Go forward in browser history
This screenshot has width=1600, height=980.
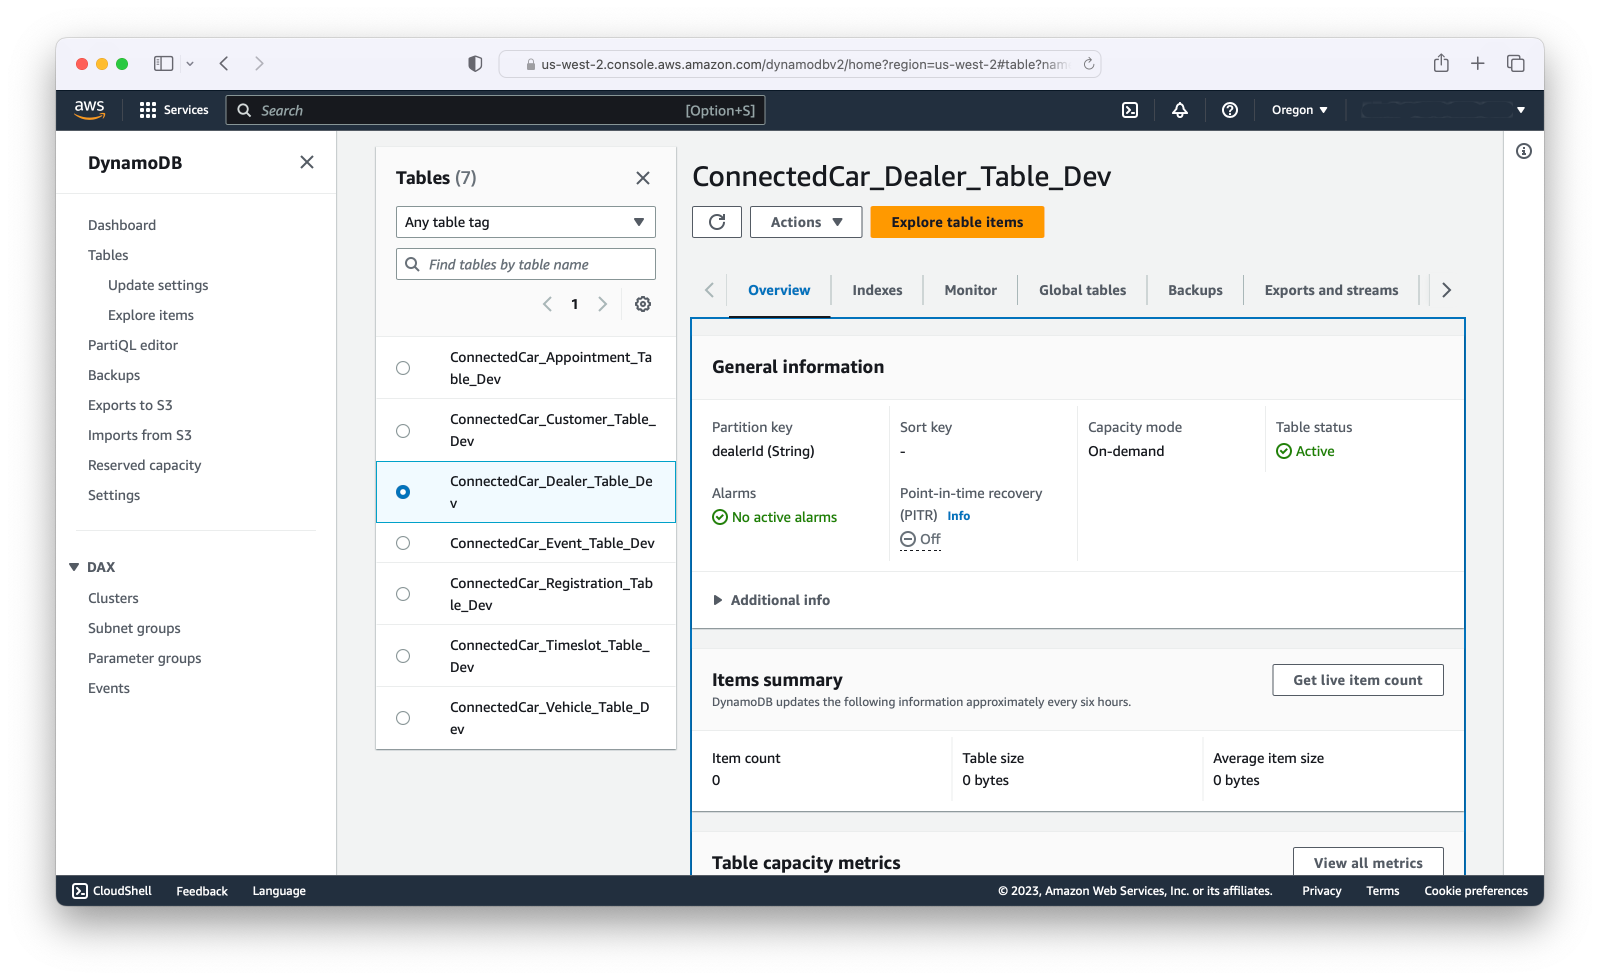(x=259, y=63)
